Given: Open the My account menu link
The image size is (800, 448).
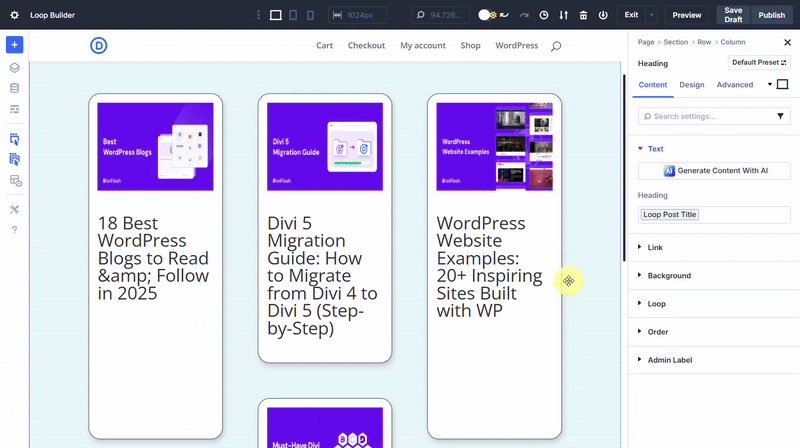Looking at the screenshot, I should pos(423,45).
